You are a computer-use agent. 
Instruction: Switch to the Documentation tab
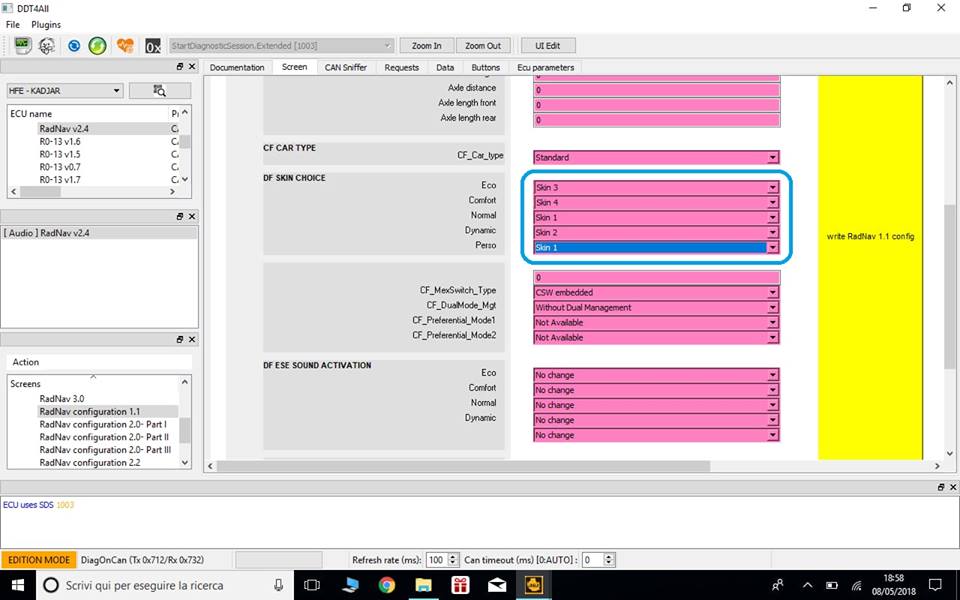point(237,67)
